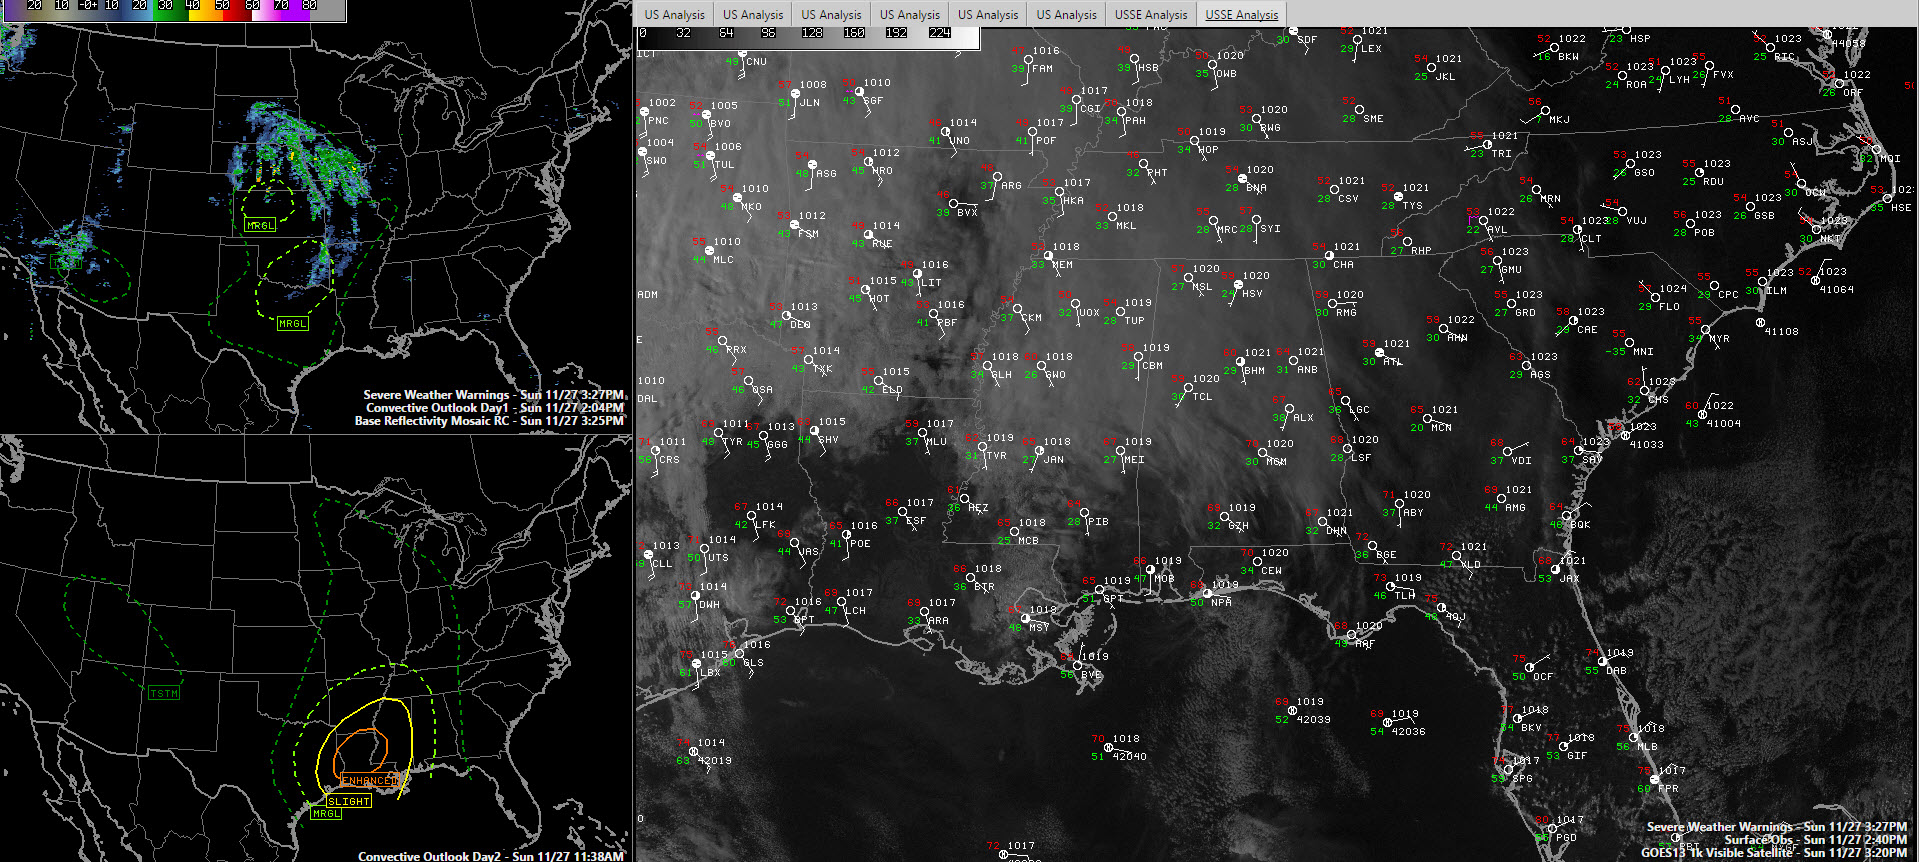Screen dimensions: 1919x862
Task: Open the non-underlined USSE Analysis tab
Action: coord(1150,14)
